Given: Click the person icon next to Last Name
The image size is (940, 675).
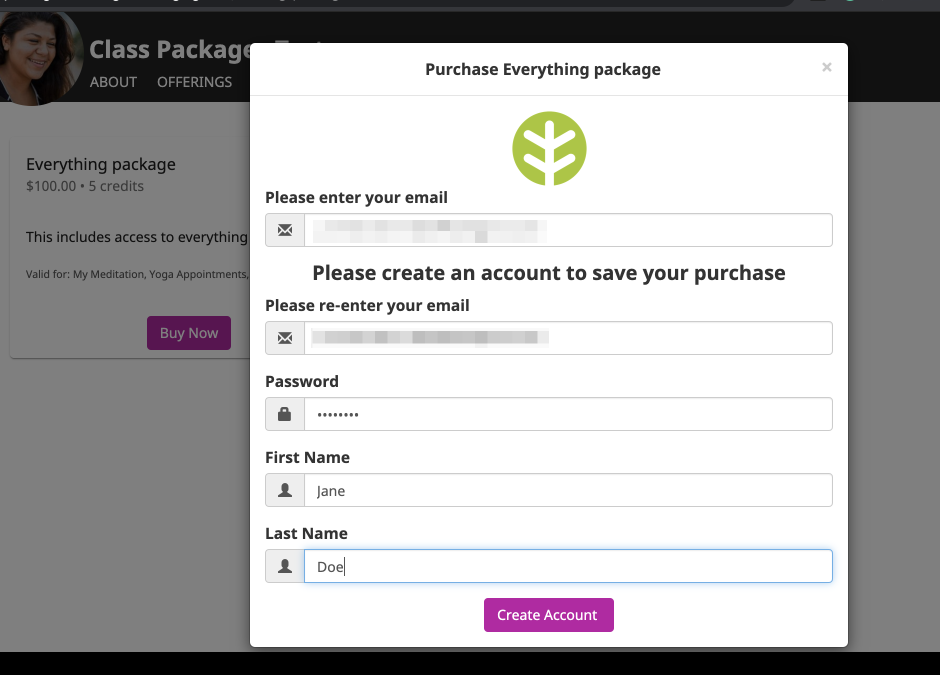Looking at the screenshot, I should 284,565.
